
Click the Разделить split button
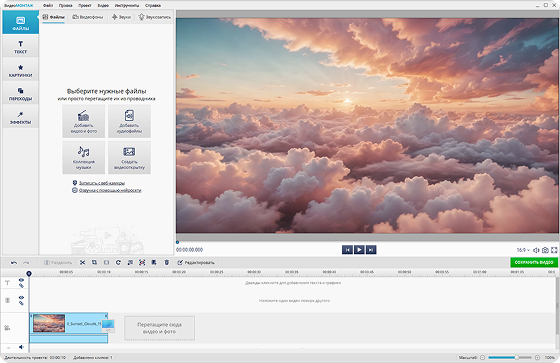[x=58, y=263]
